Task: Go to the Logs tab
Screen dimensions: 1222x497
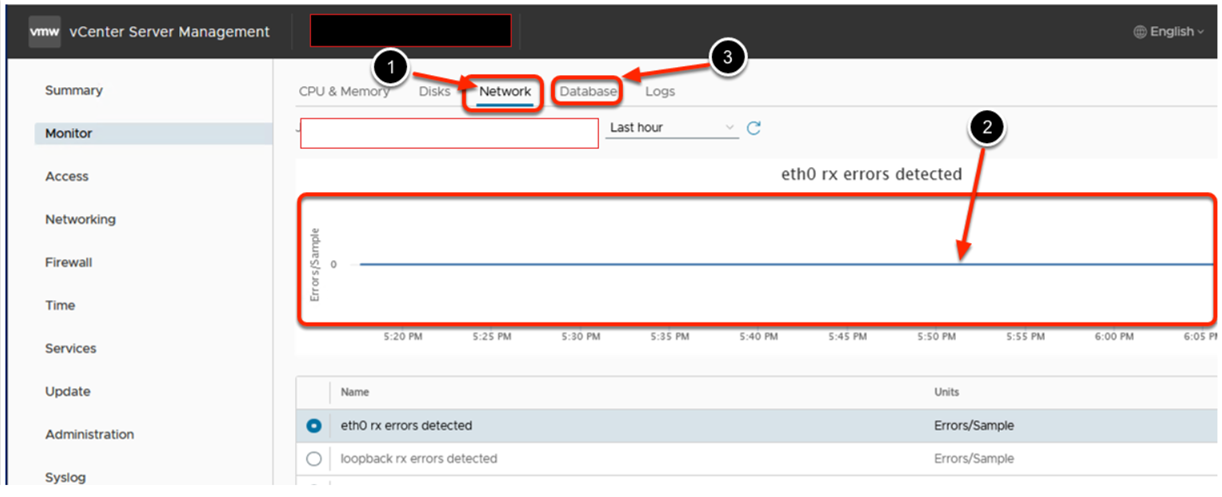Action: coord(660,92)
